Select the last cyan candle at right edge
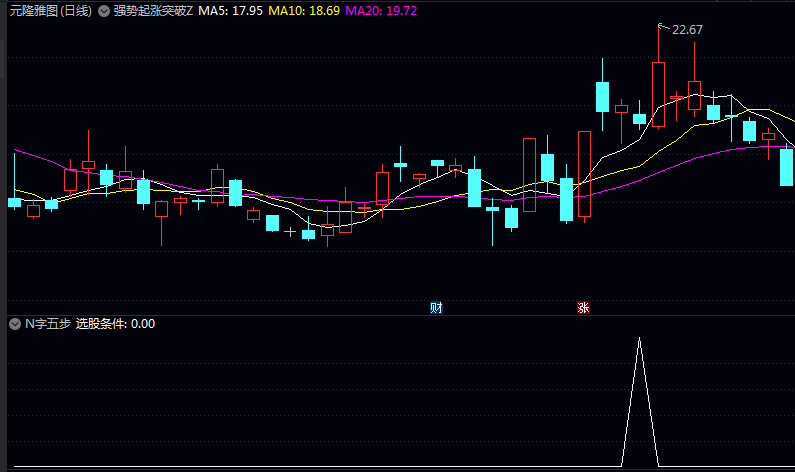The width and height of the screenshot is (795, 472). tap(786, 167)
